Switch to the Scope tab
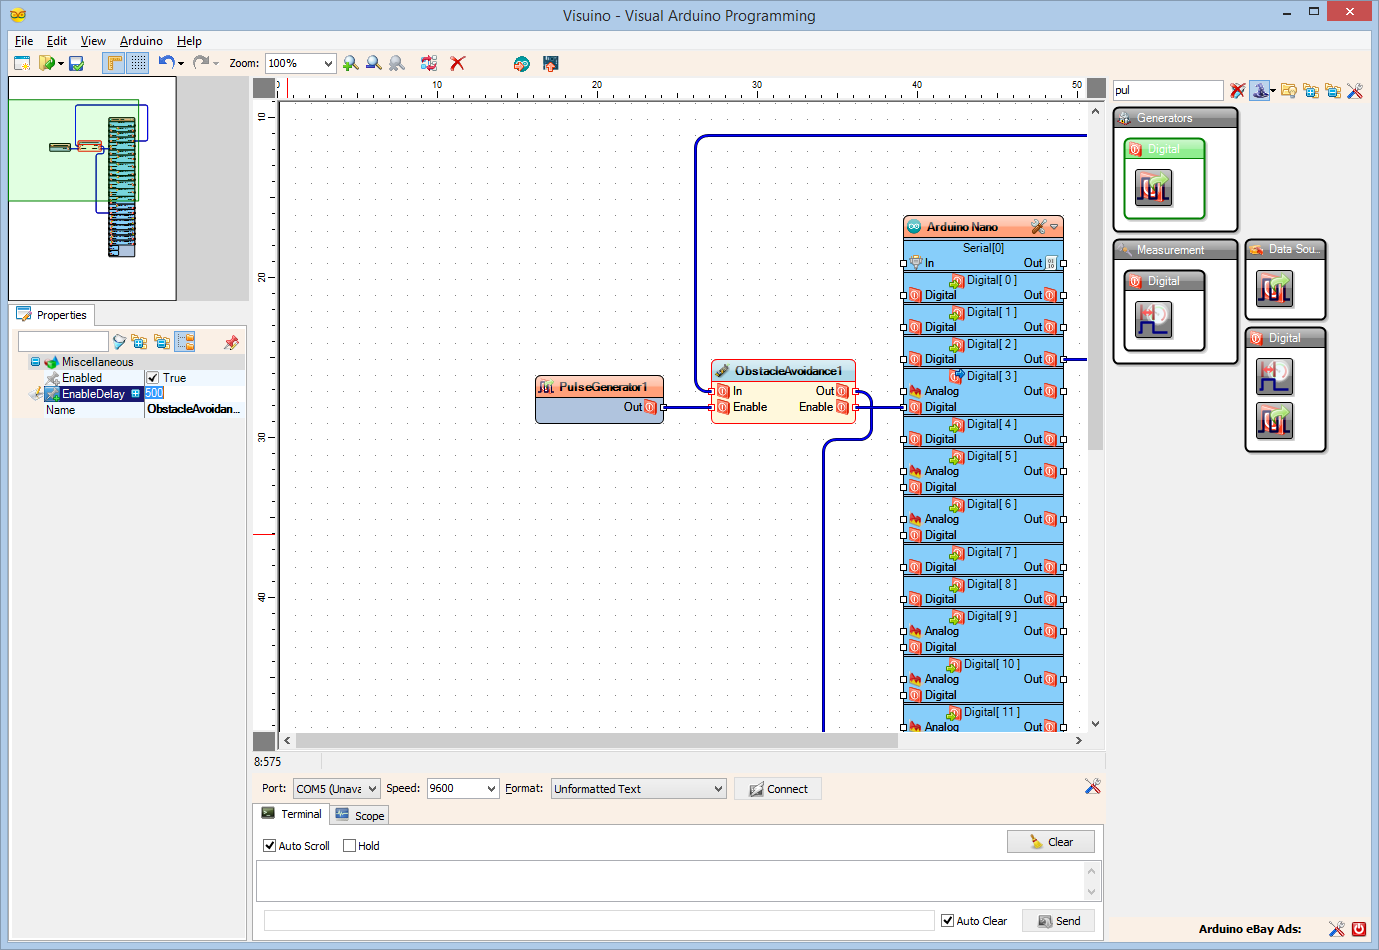Viewport: 1379px width, 950px height. [x=360, y=816]
